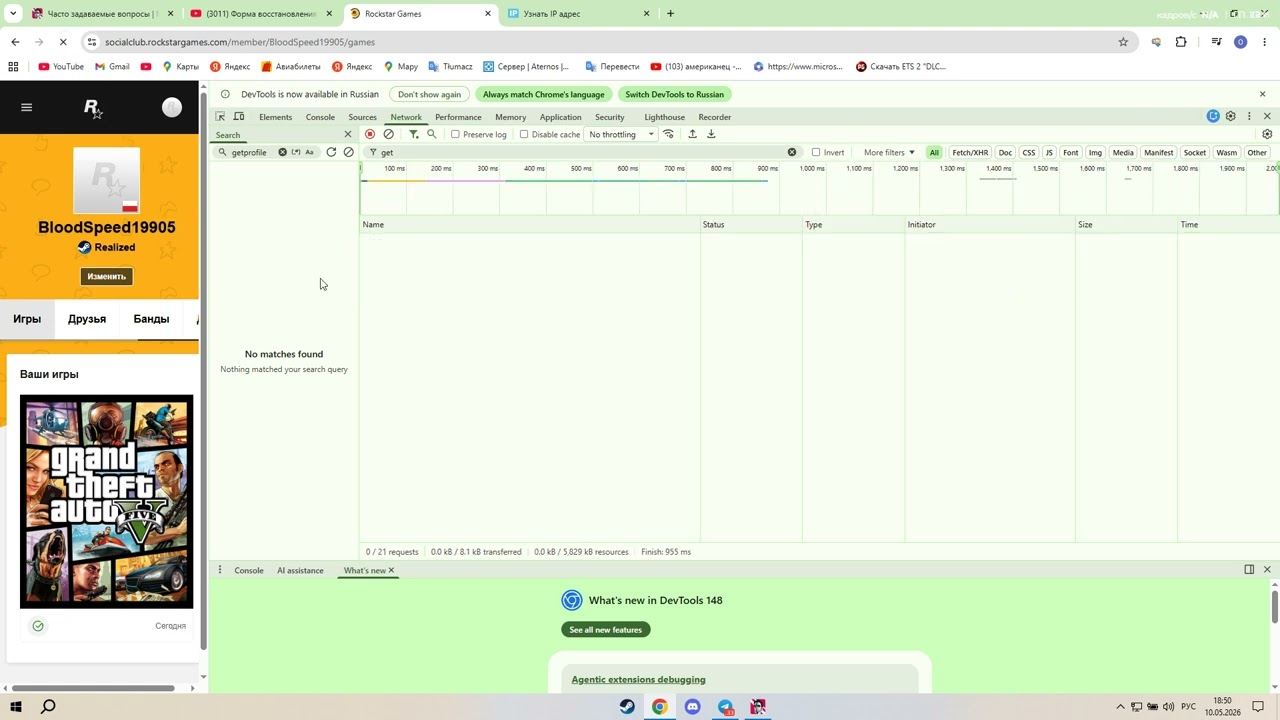Viewport: 1280px width, 720px height.
Task: Click the Chrome address bar URL
Action: coord(240,42)
